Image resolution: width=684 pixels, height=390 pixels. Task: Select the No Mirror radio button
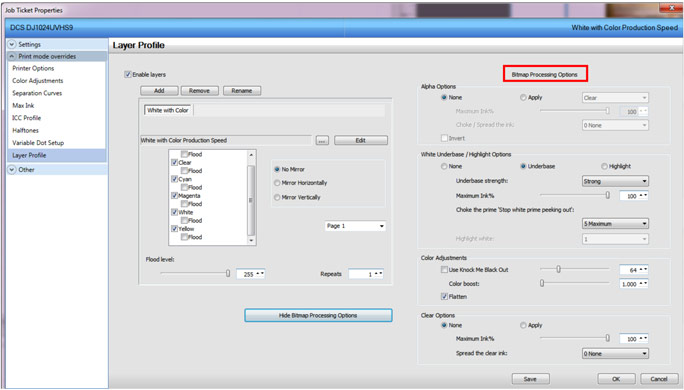[x=277, y=169]
